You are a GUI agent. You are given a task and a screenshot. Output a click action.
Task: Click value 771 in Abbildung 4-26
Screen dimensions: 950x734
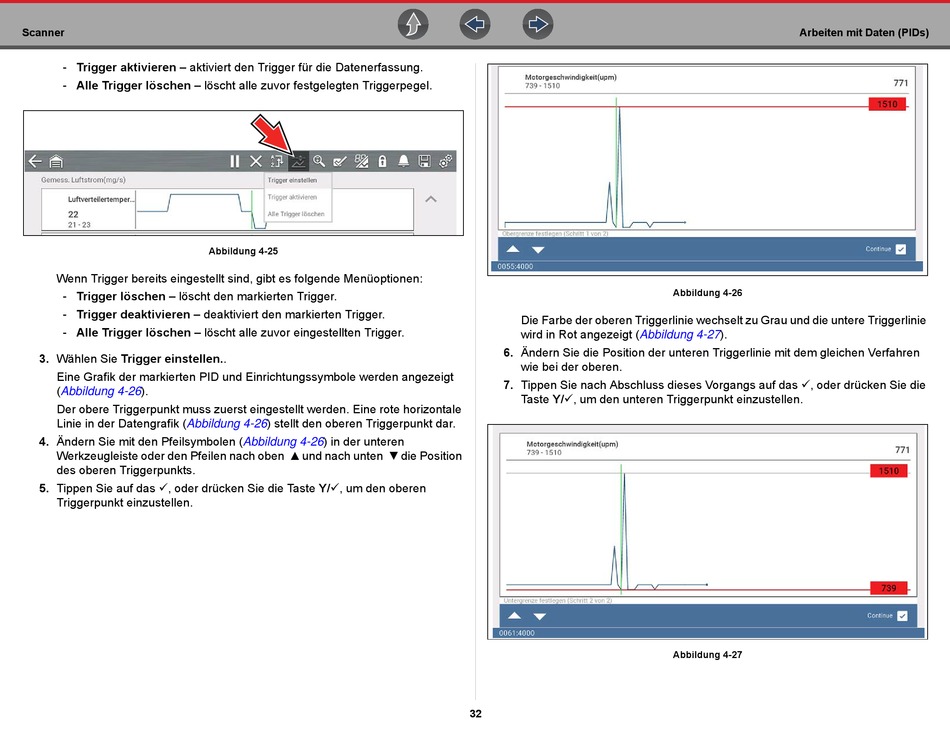point(901,83)
